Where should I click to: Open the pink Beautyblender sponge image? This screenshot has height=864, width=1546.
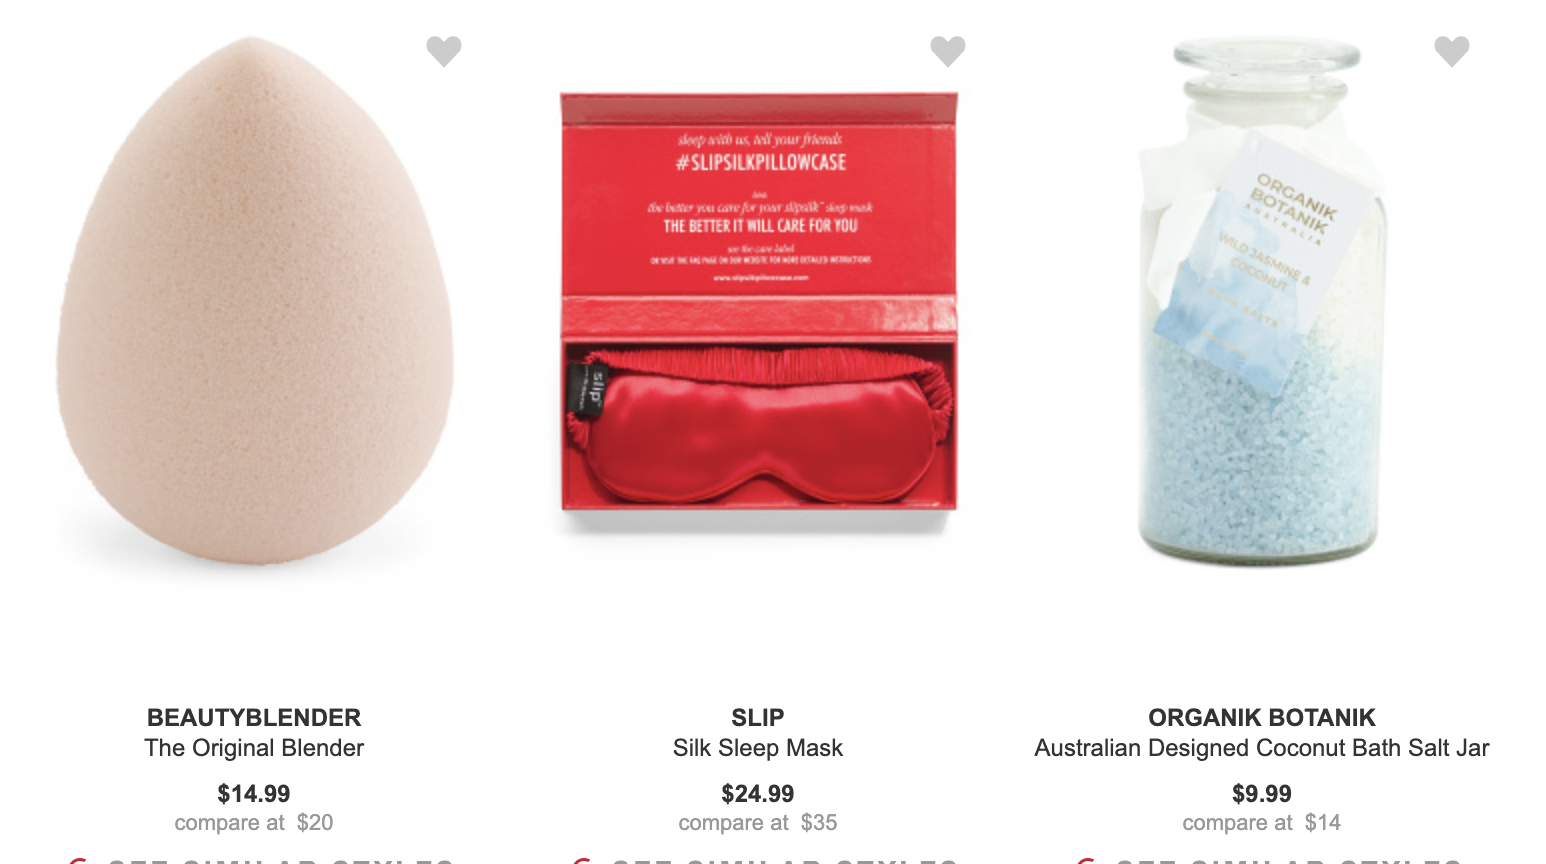click(254, 301)
